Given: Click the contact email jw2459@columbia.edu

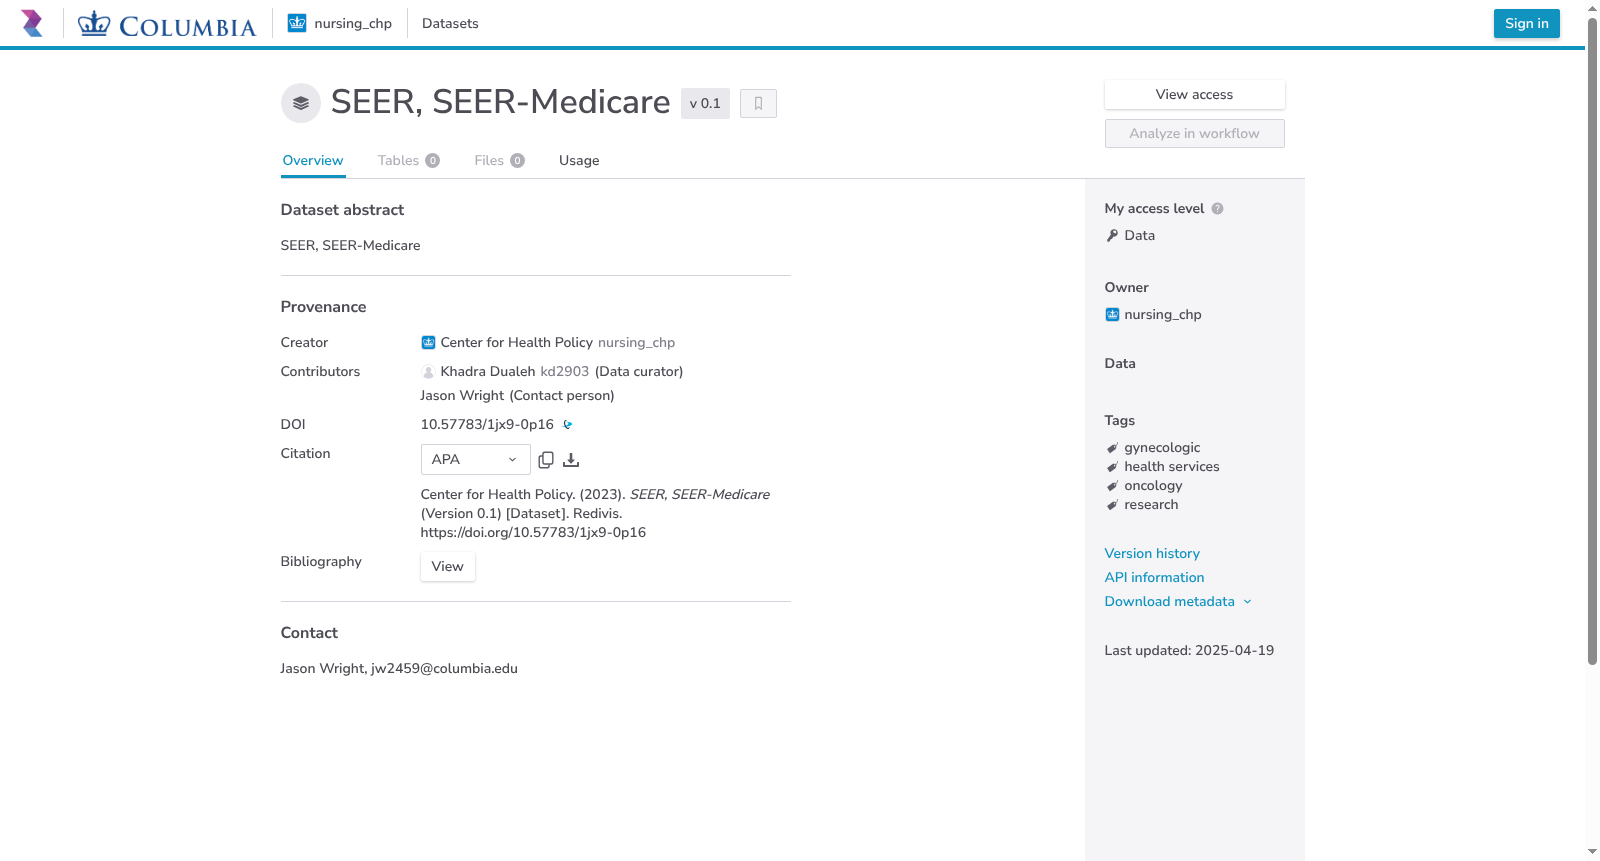Looking at the screenshot, I should (444, 668).
